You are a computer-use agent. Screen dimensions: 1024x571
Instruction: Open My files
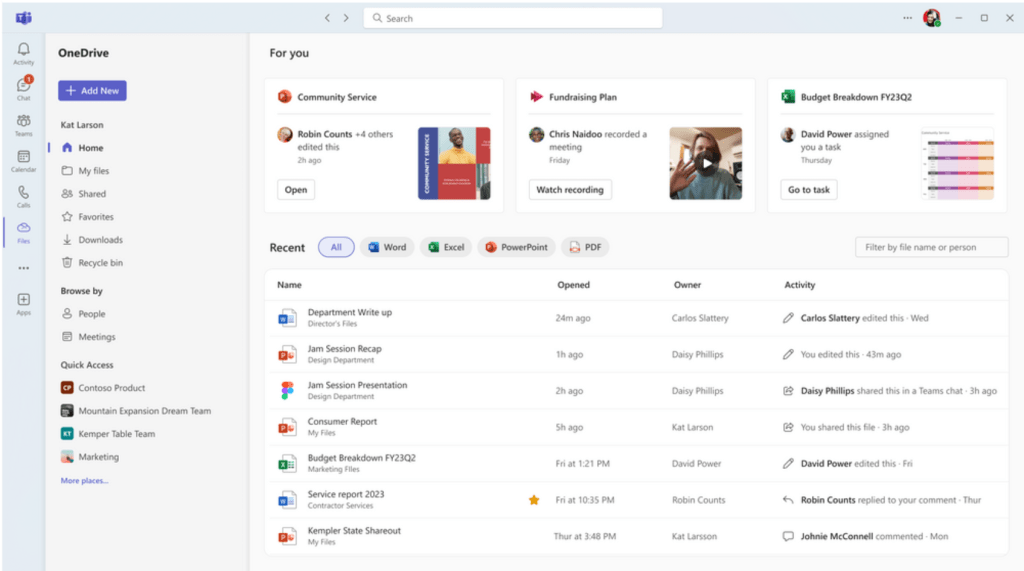click(x=93, y=171)
